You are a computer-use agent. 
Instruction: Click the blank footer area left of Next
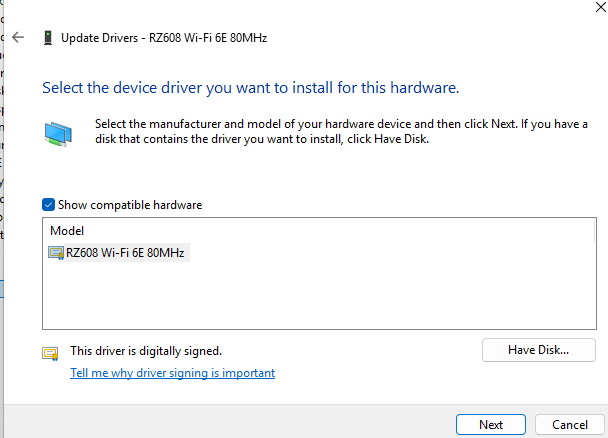[x=230, y=424]
